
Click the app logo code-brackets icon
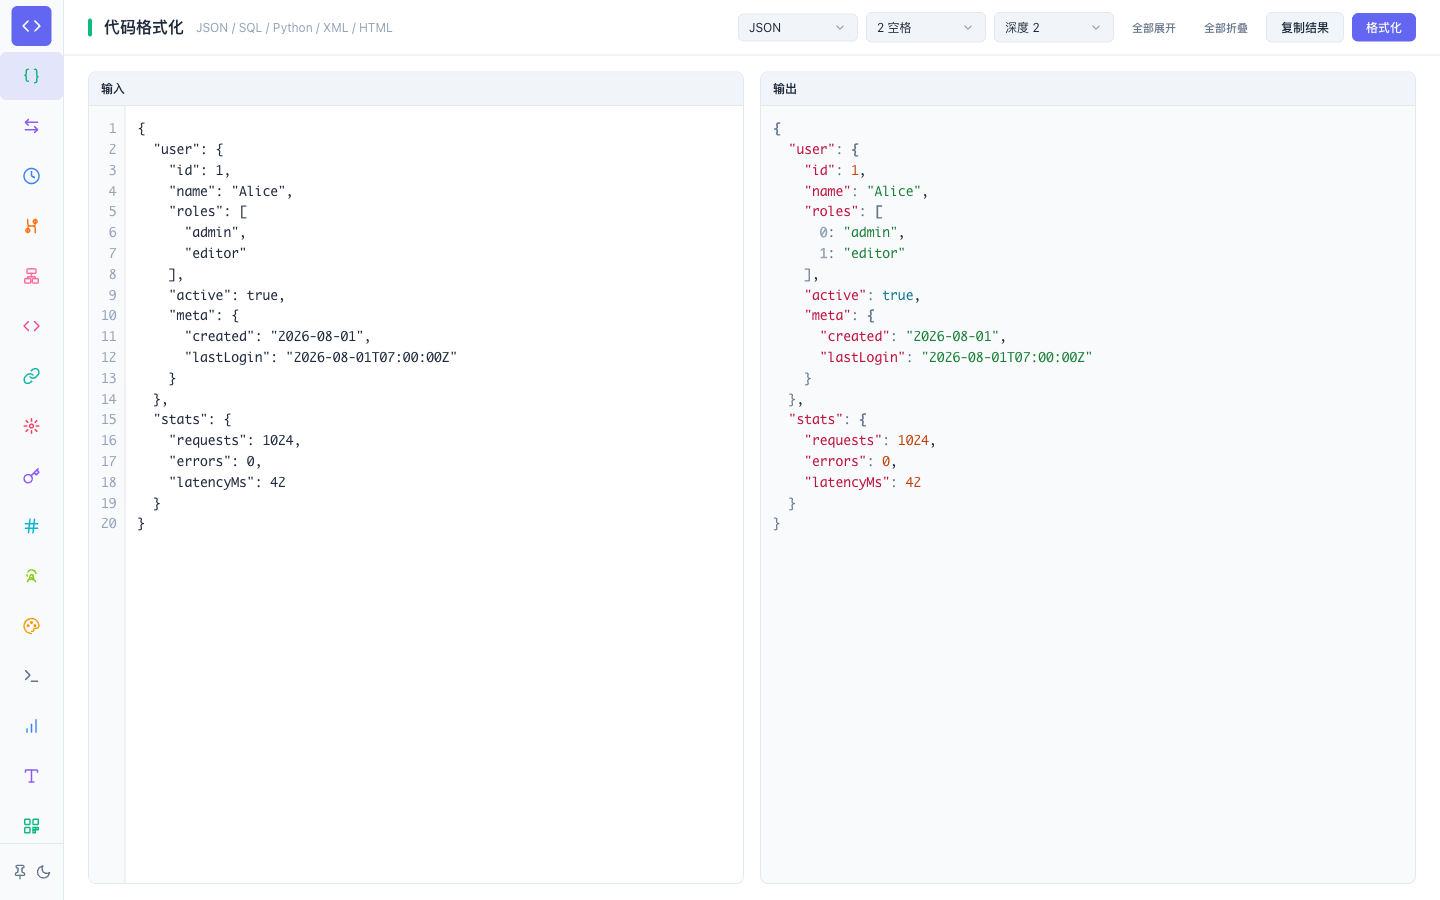(x=31, y=26)
